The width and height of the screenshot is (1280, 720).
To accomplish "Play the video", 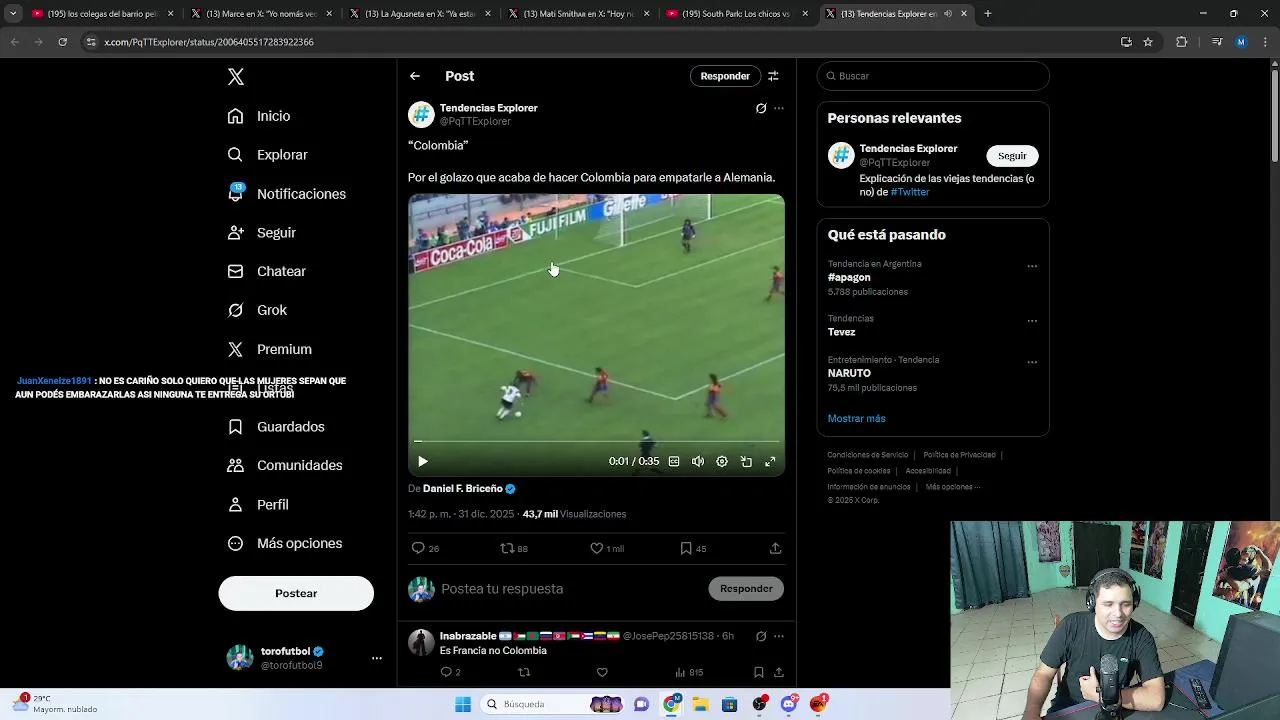I will point(423,461).
